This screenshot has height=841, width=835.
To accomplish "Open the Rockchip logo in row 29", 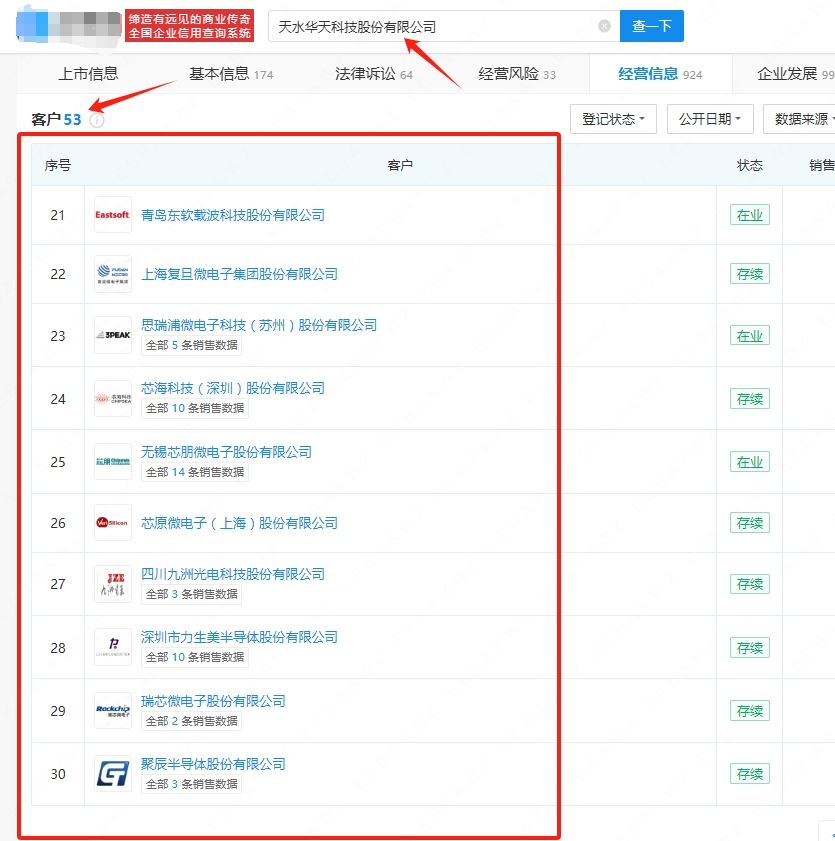I will click(x=113, y=711).
